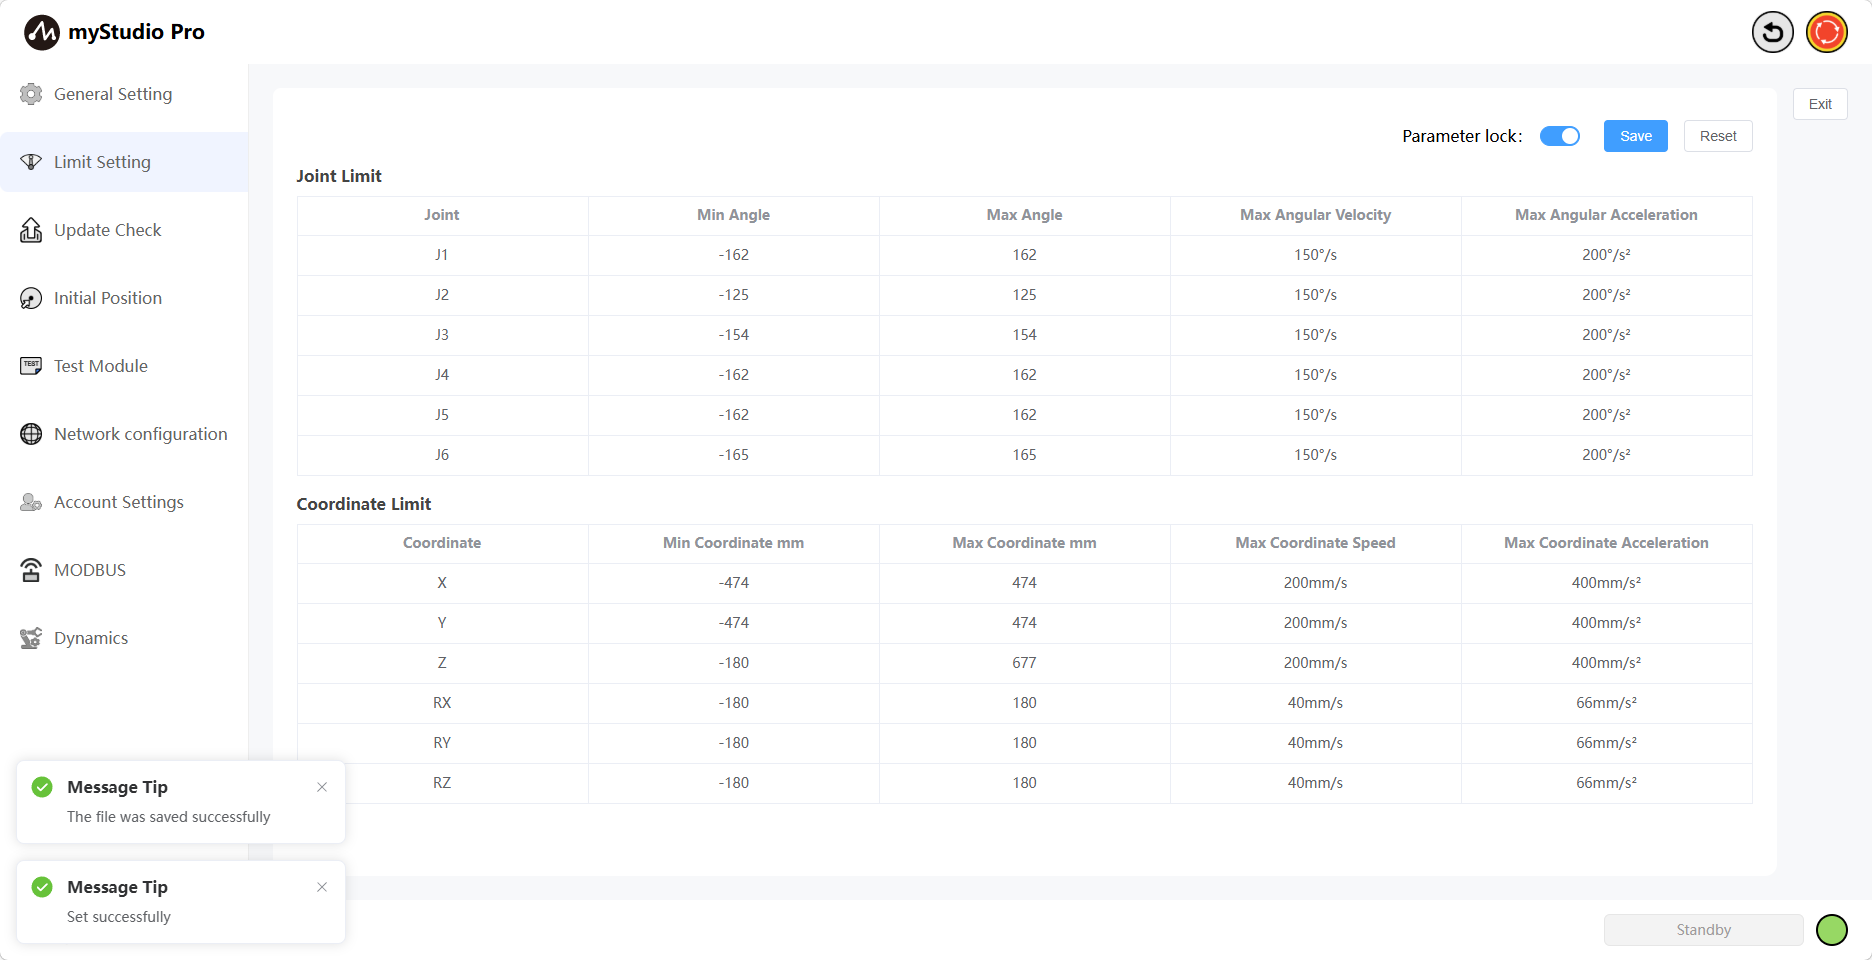Close the 'Set successfully' message tip
This screenshot has height=960, width=1872.
coord(322,887)
